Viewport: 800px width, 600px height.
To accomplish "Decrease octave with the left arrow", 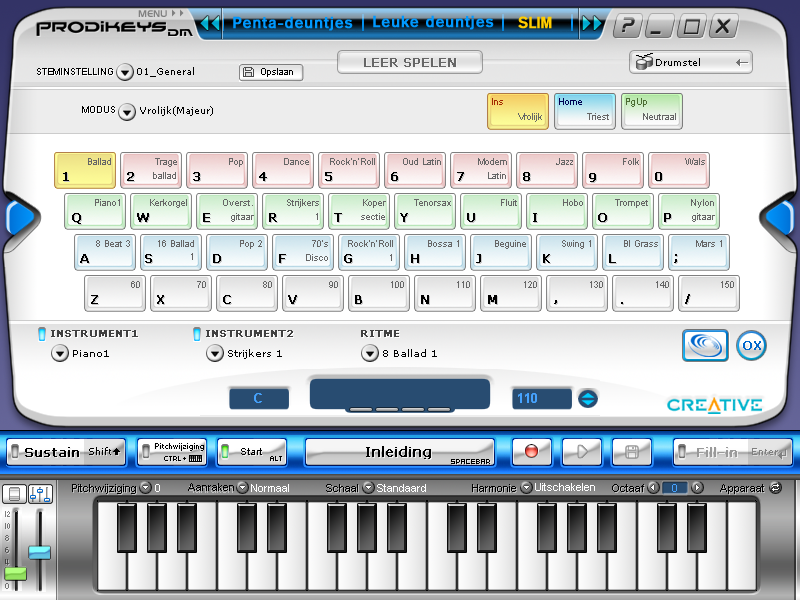I will [x=653, y=488].
